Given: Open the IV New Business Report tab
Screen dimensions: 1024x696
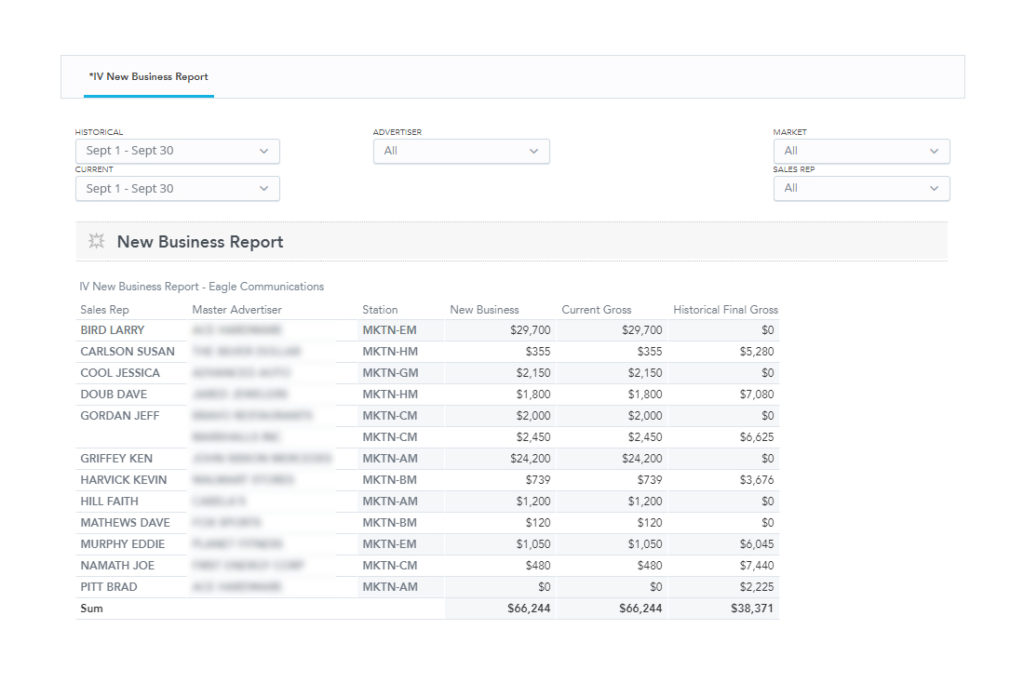Looking at the screenshot, I should 149,76.
